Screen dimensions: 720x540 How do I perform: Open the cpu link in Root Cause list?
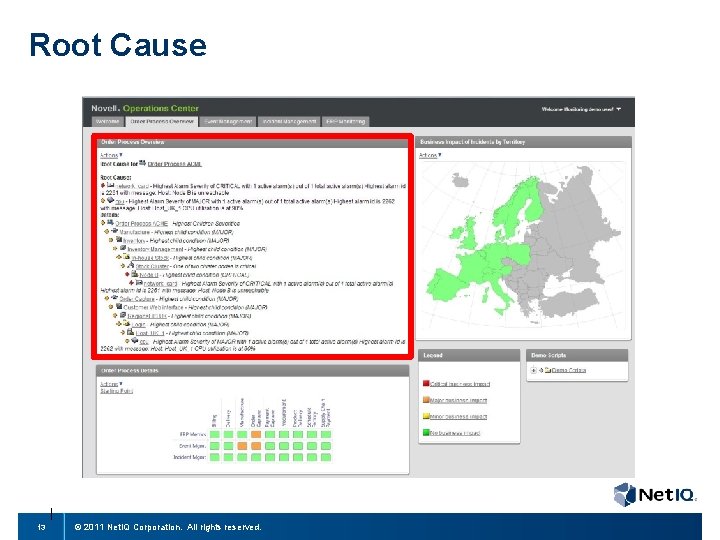[120, 202]
